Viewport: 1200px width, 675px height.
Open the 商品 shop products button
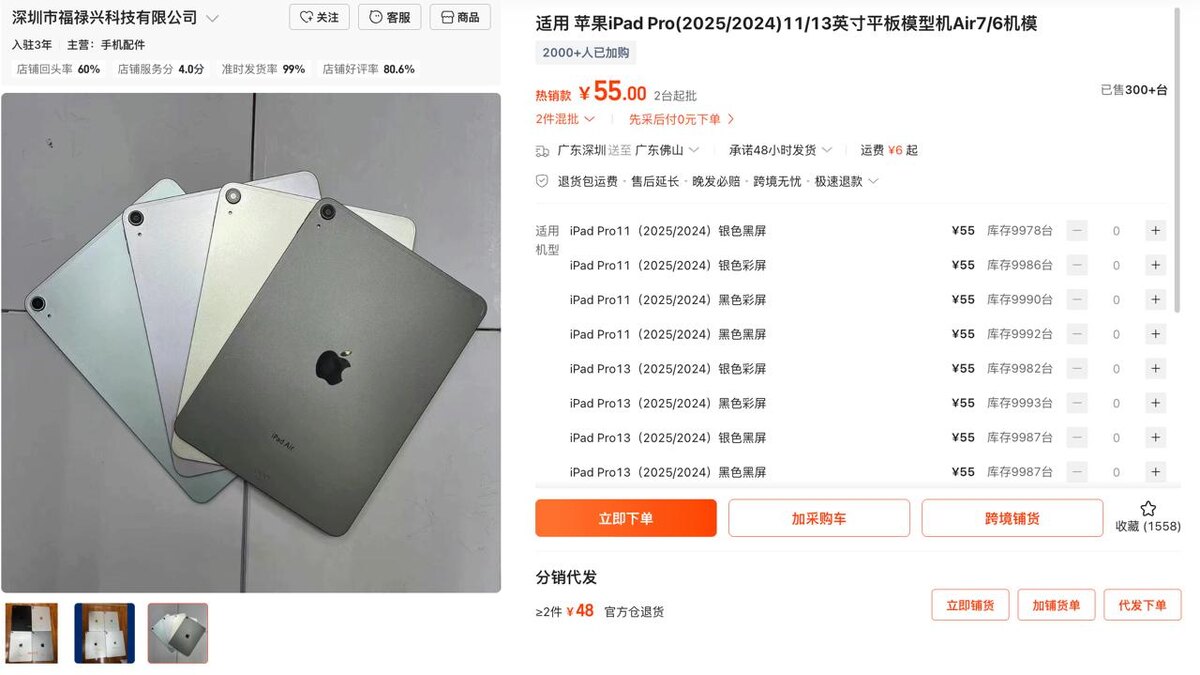460,17
